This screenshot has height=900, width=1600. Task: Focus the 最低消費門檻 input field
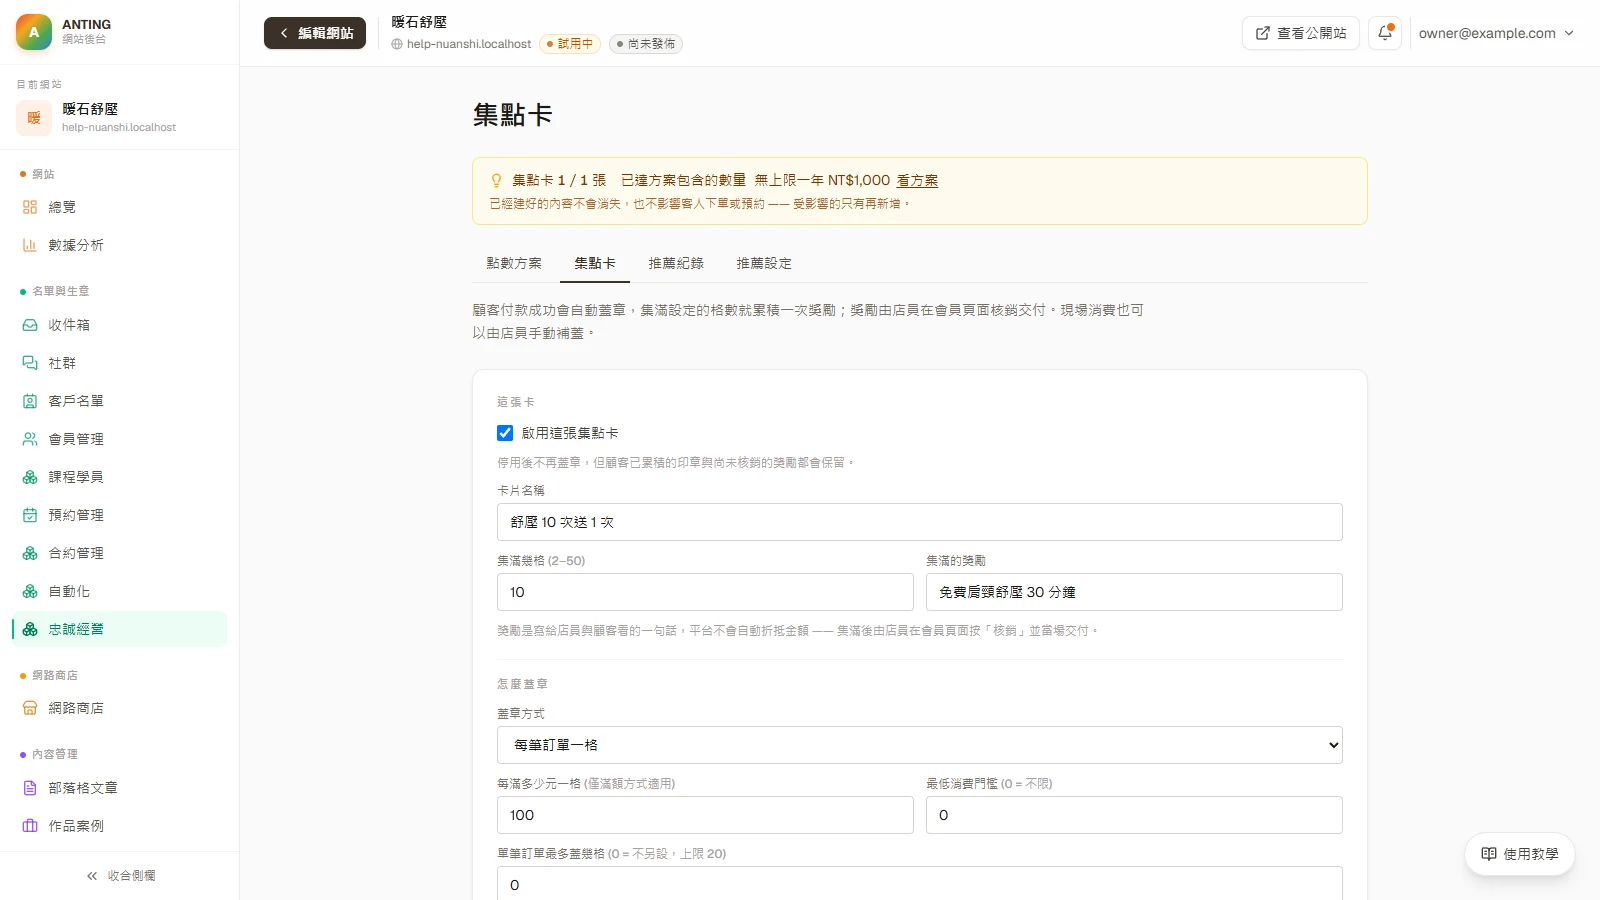pos(1134,815)
